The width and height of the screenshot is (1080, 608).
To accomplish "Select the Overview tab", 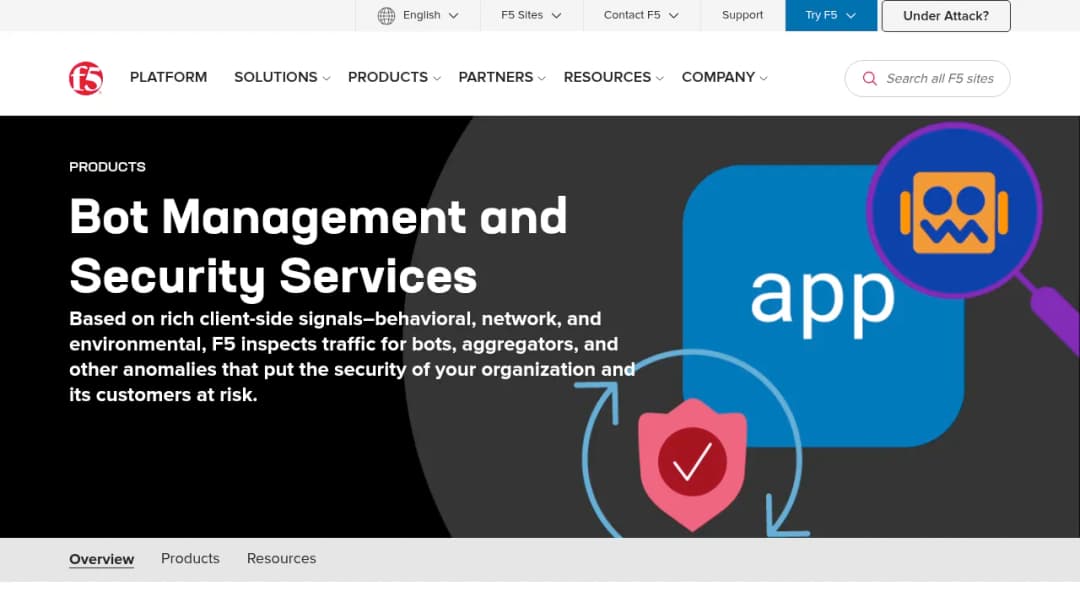I will (x=101, y=559).
